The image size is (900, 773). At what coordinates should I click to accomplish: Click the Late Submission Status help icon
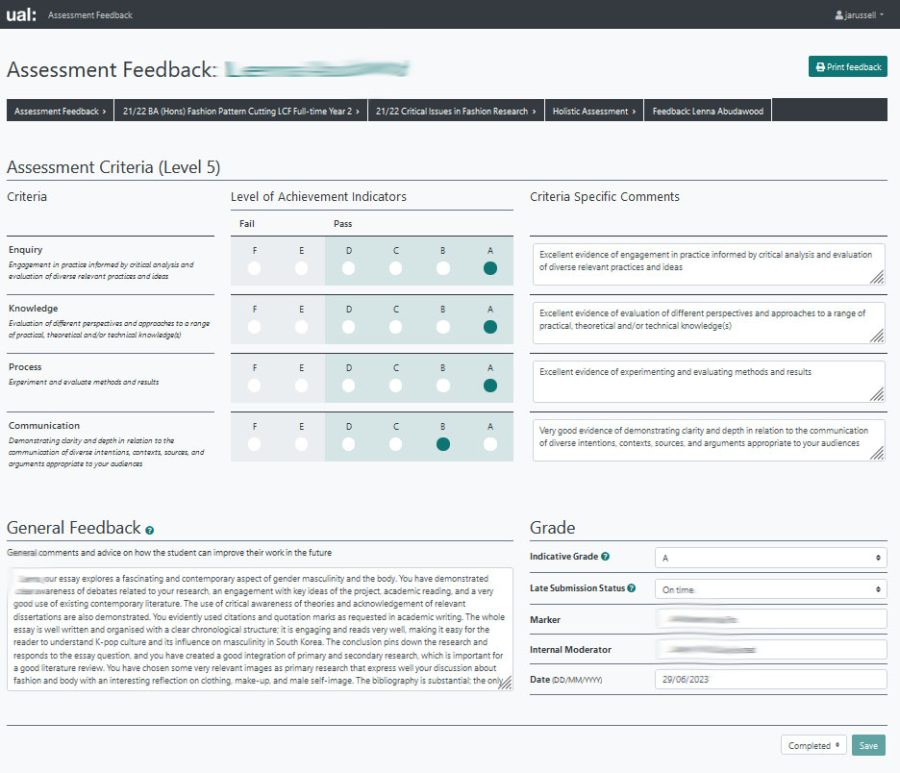pos(630,589)
